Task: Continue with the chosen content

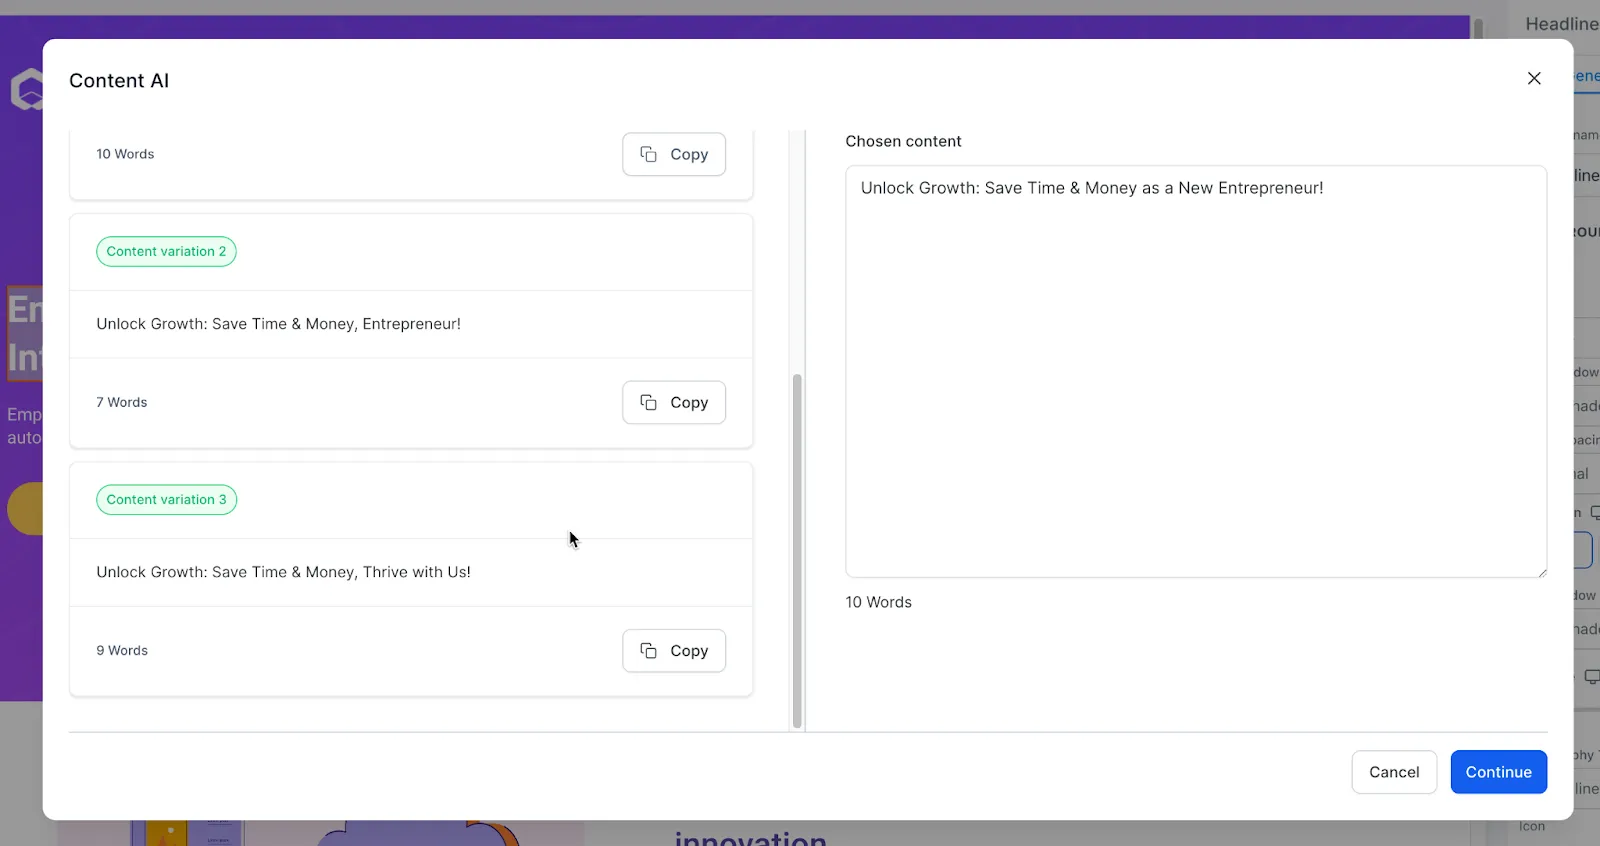Action: [x=1498, y=772]
